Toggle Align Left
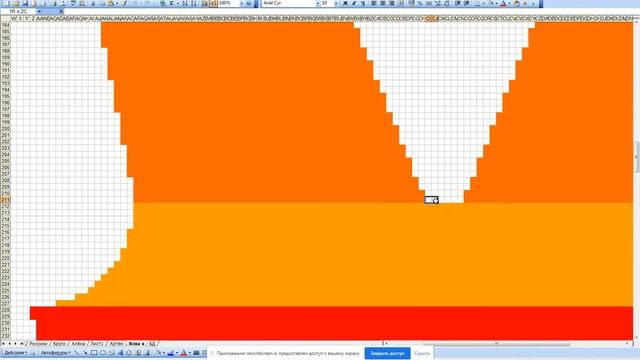This screenshot has width=640, height=360. [x=373, y=3]
